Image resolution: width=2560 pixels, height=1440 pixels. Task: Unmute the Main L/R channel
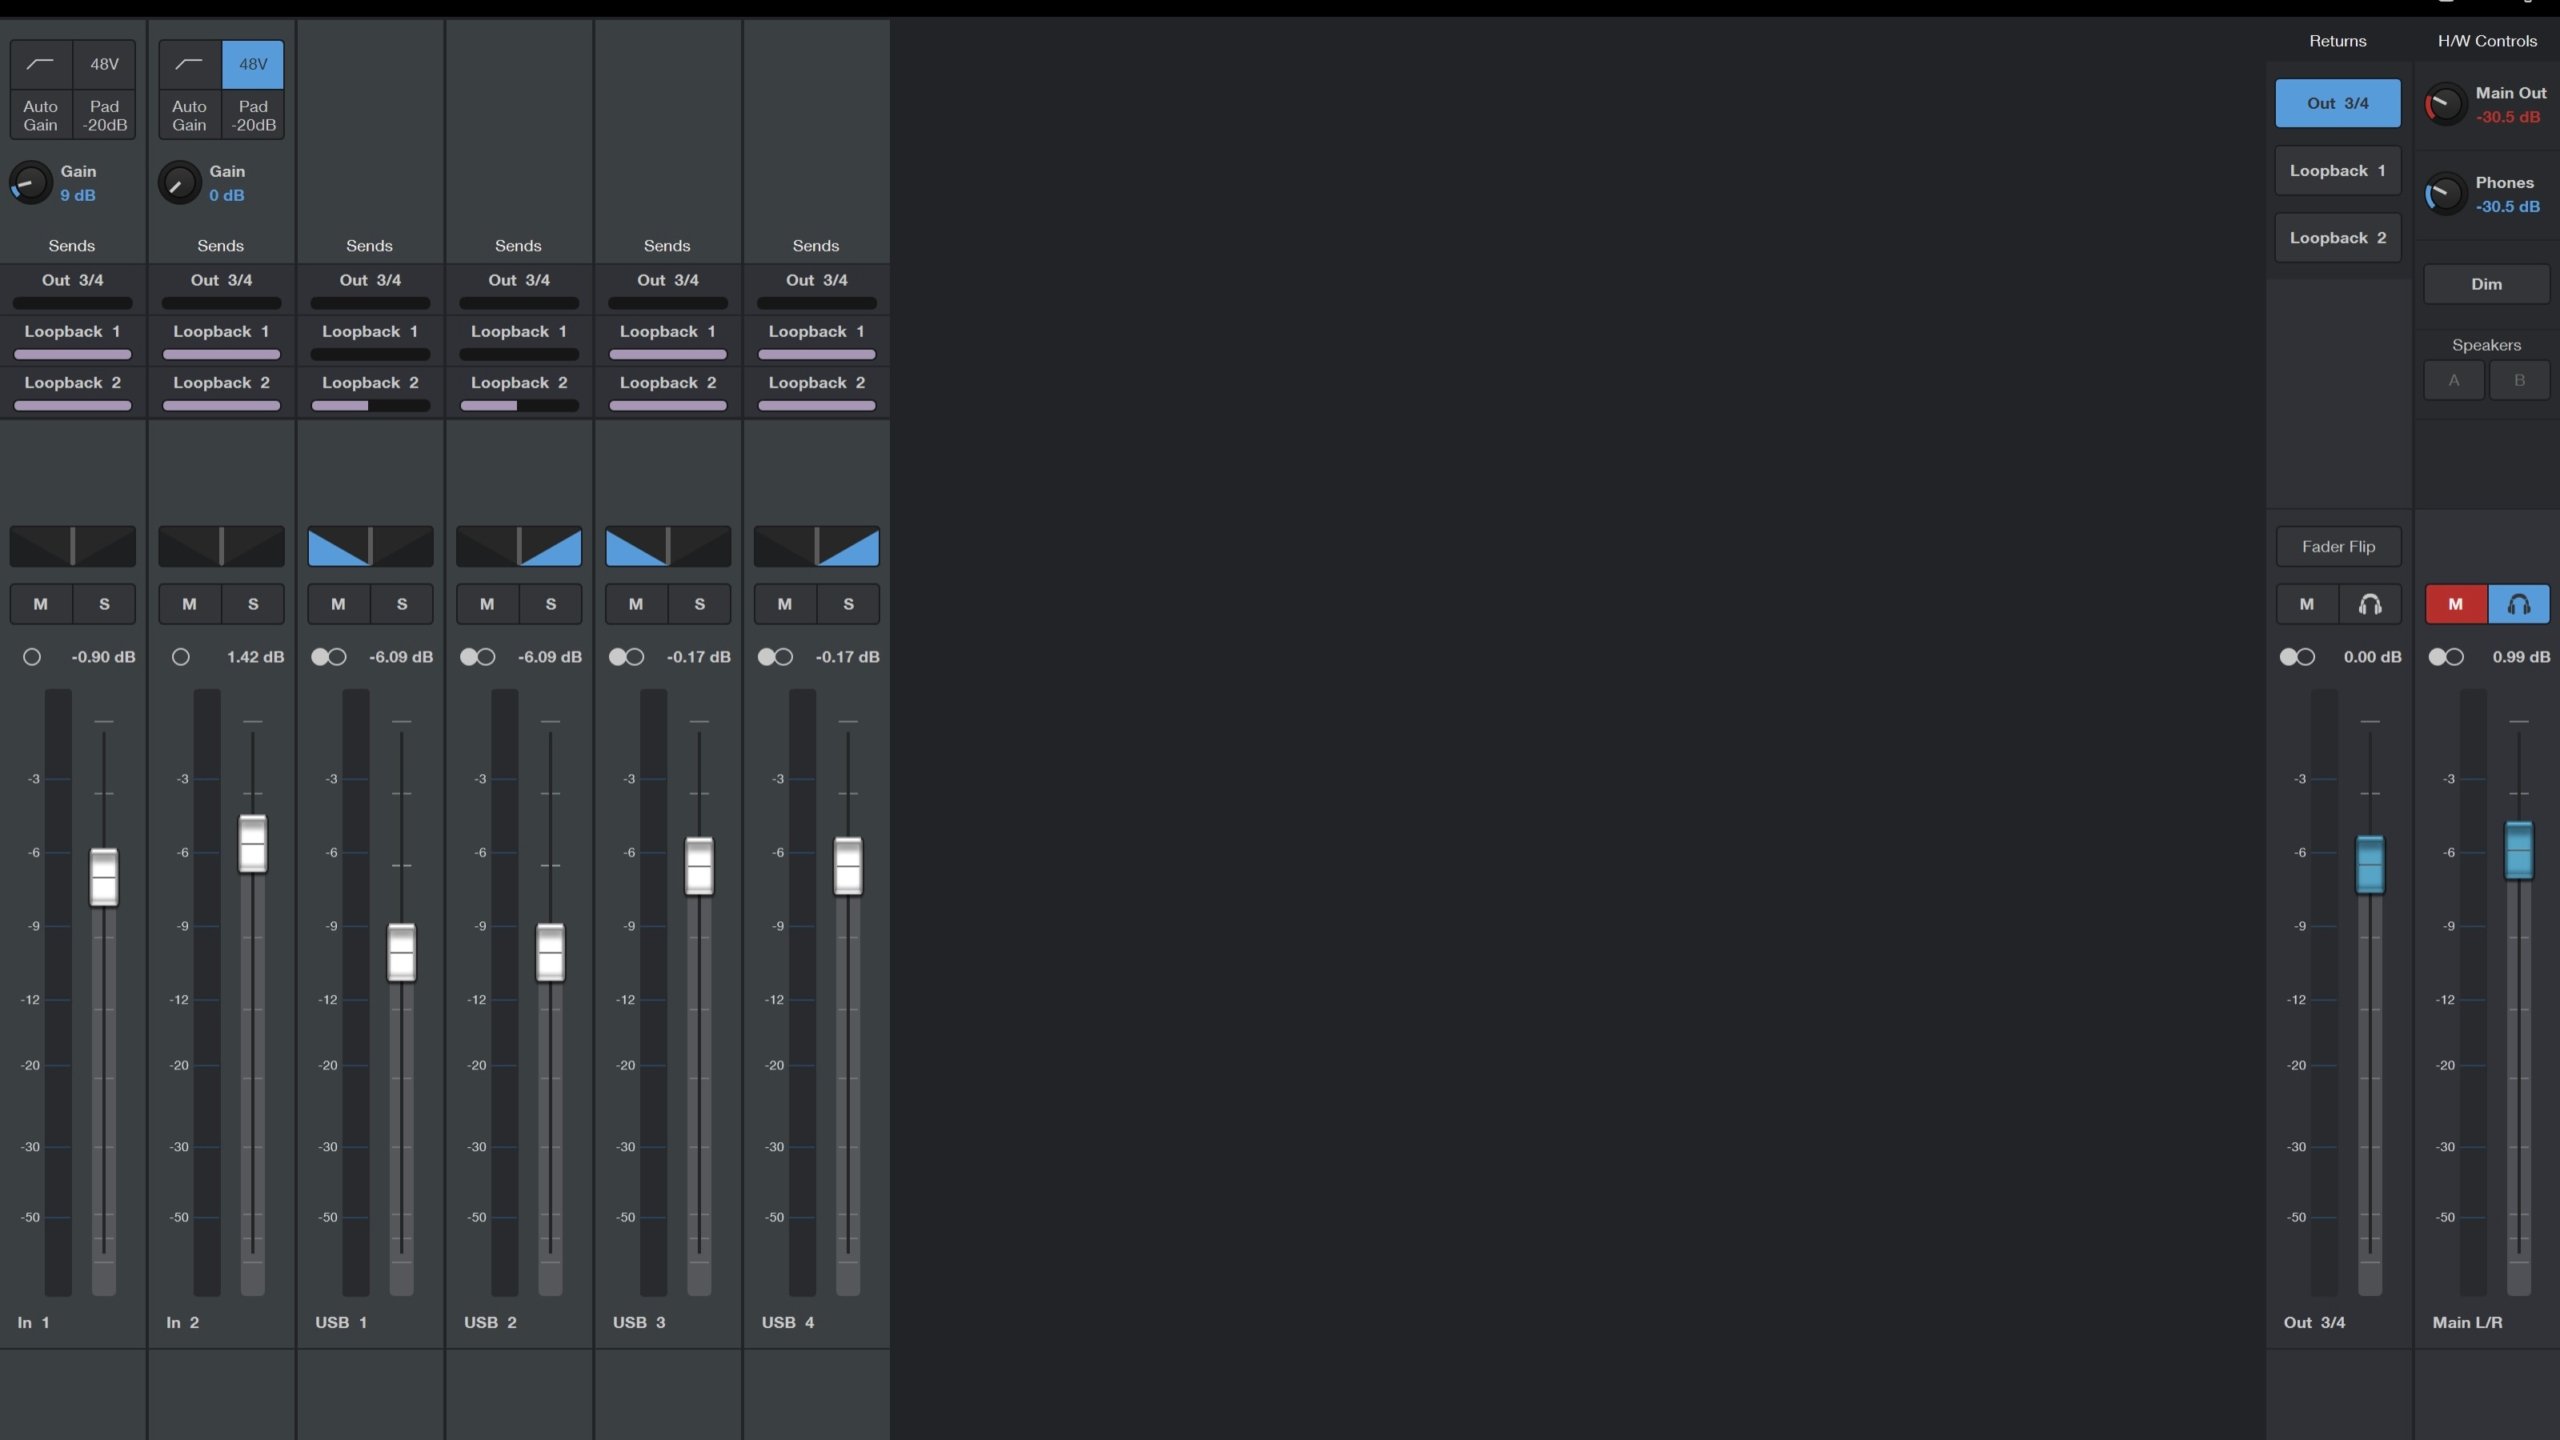tap(2456, 604)
